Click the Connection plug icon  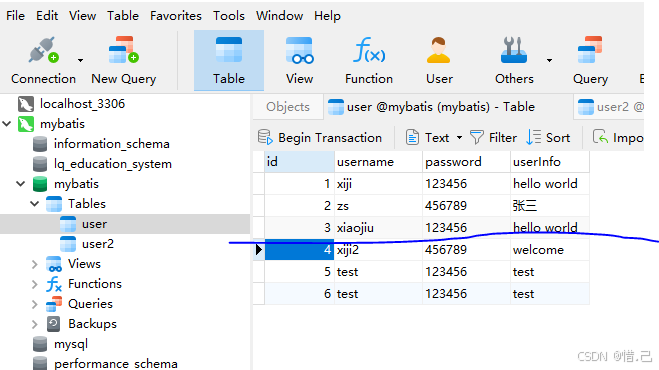(x=43, y=50)
